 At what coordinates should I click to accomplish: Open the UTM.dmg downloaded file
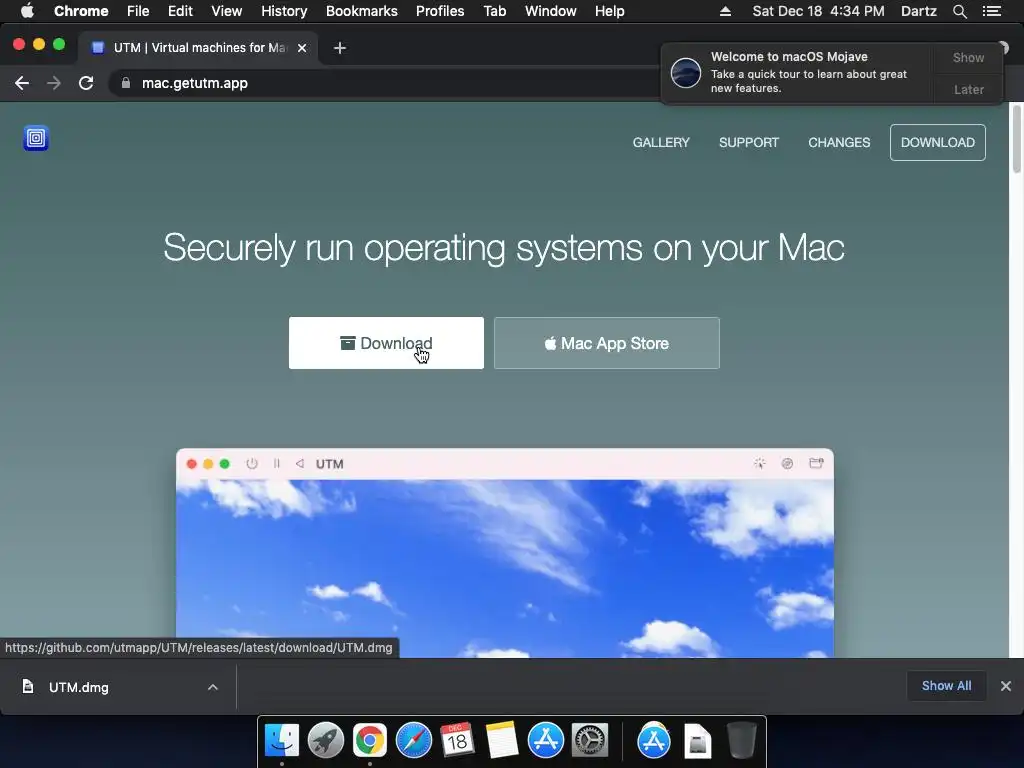[78, 687]
